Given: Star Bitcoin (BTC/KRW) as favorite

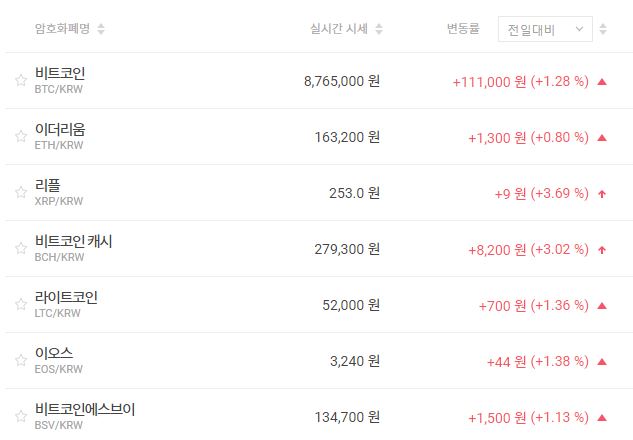Looking at the screenshot, I should point(20,81).
